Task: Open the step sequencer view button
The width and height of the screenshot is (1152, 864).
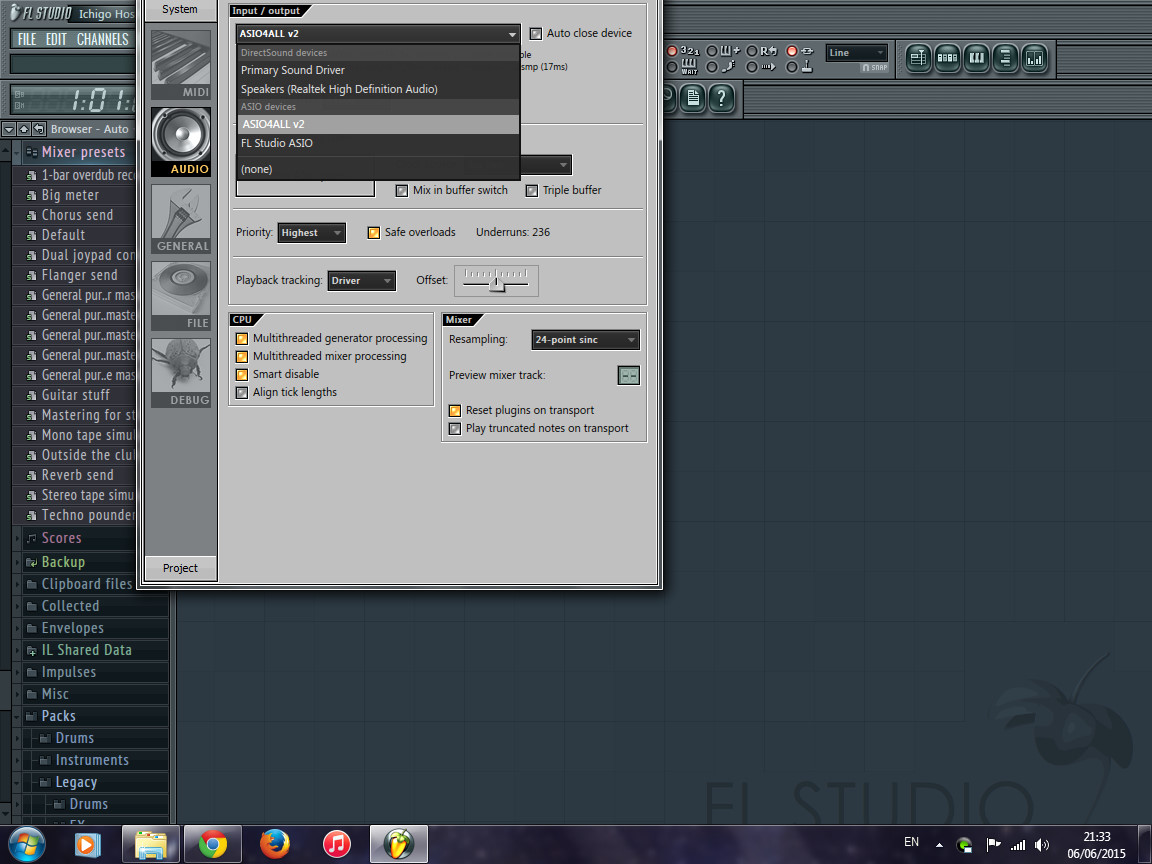Action: click(x=947, y=59)
